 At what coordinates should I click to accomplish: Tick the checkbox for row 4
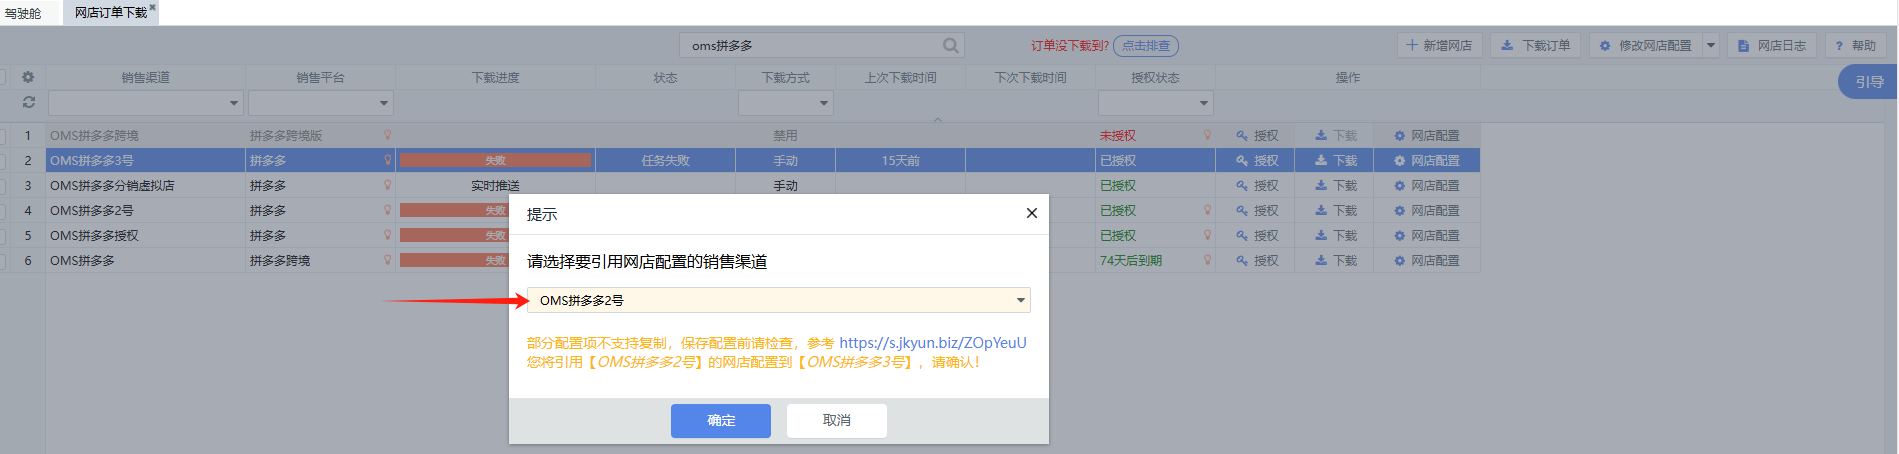click(3, 210)
